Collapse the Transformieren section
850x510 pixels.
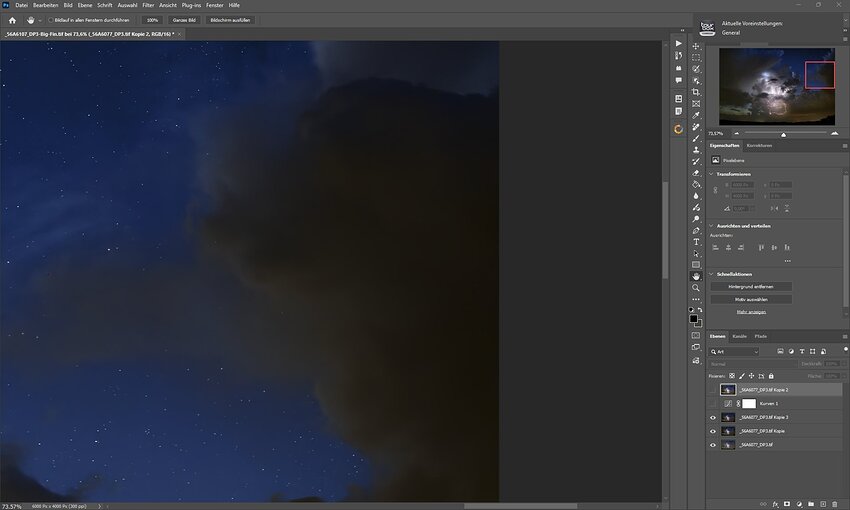click(711, 173)
